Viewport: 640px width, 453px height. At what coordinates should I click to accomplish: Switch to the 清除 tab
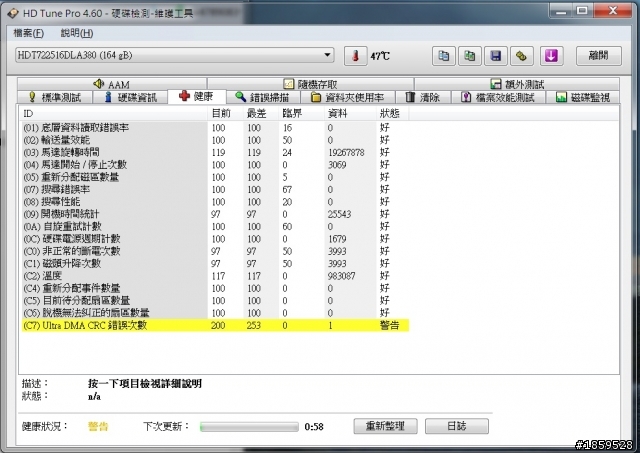423,97
